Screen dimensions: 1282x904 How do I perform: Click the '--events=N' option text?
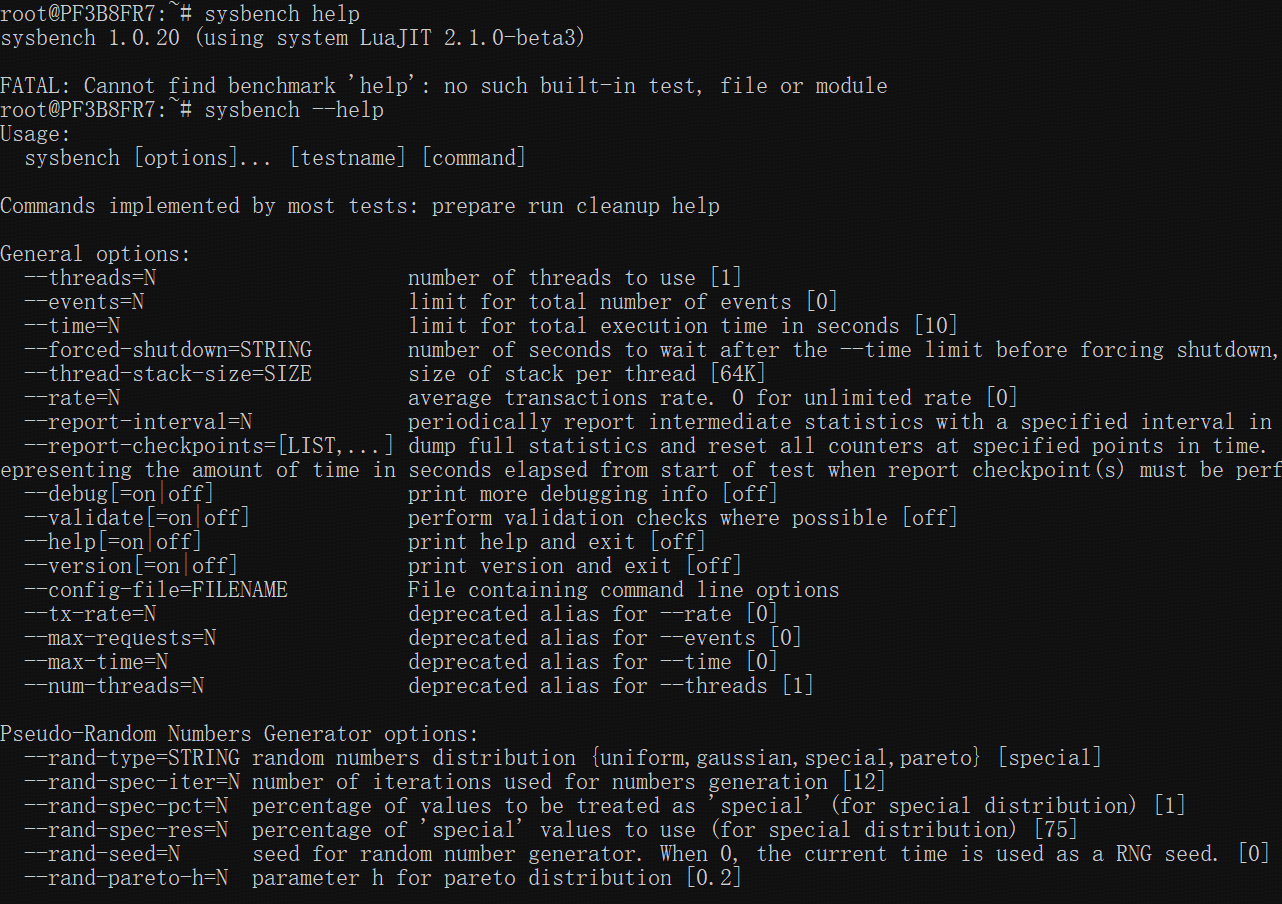point(84,302)
